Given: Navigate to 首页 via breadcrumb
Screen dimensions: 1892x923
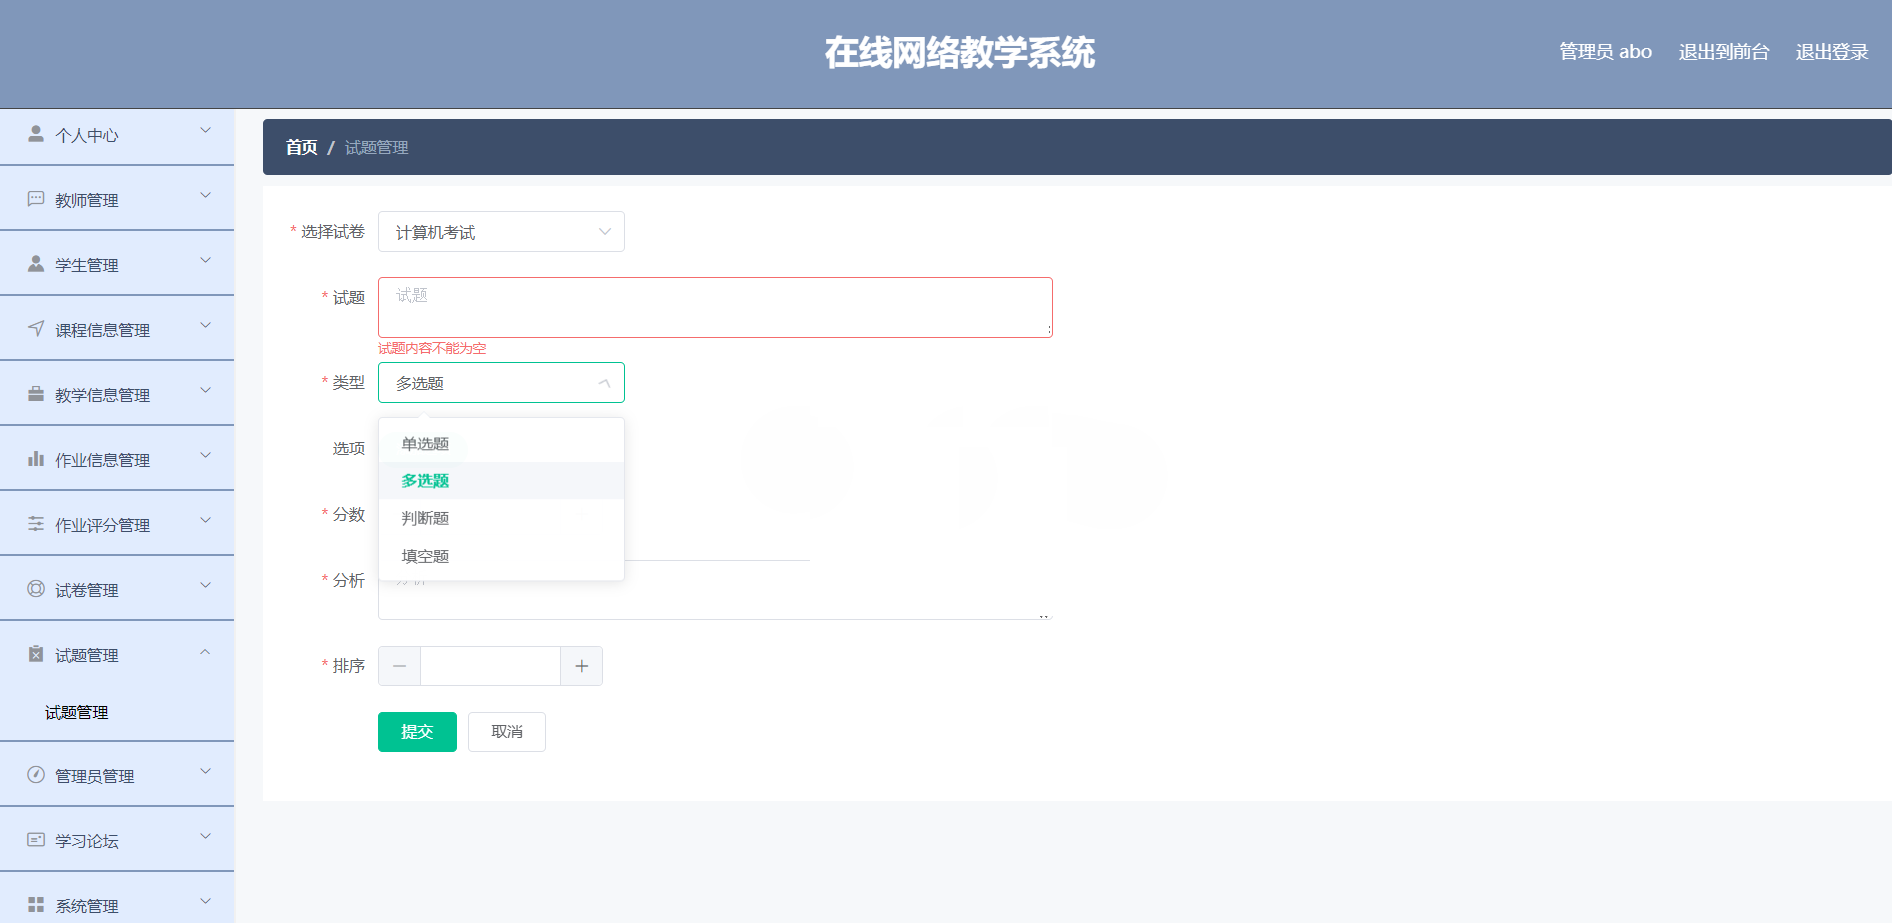Looking at the screenshot, I should click(x=300, y=147).
